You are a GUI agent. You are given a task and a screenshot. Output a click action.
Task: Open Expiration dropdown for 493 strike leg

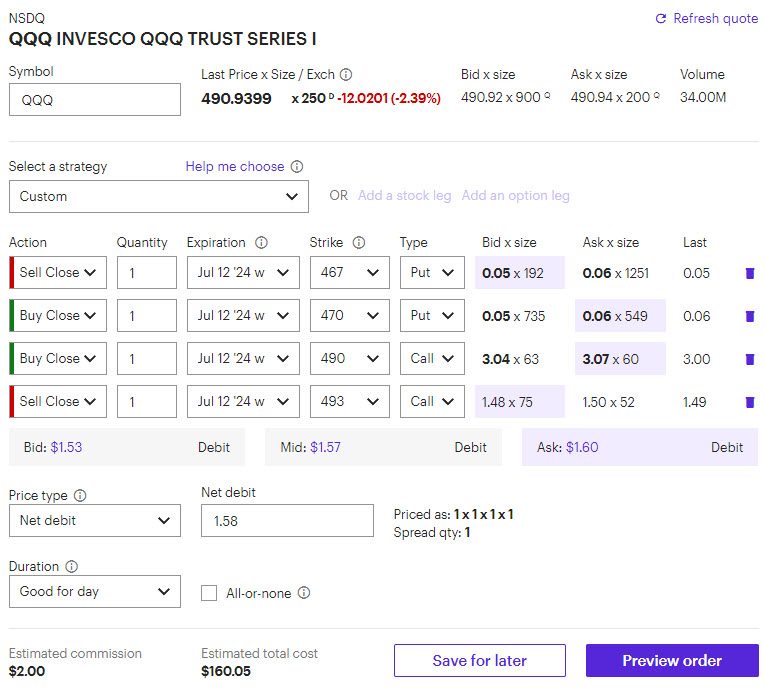point(243,402)
